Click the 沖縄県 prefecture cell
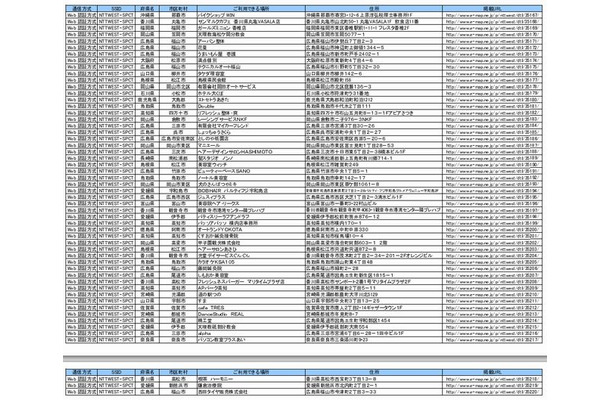 pyautogui.click(x=147, y=15)
